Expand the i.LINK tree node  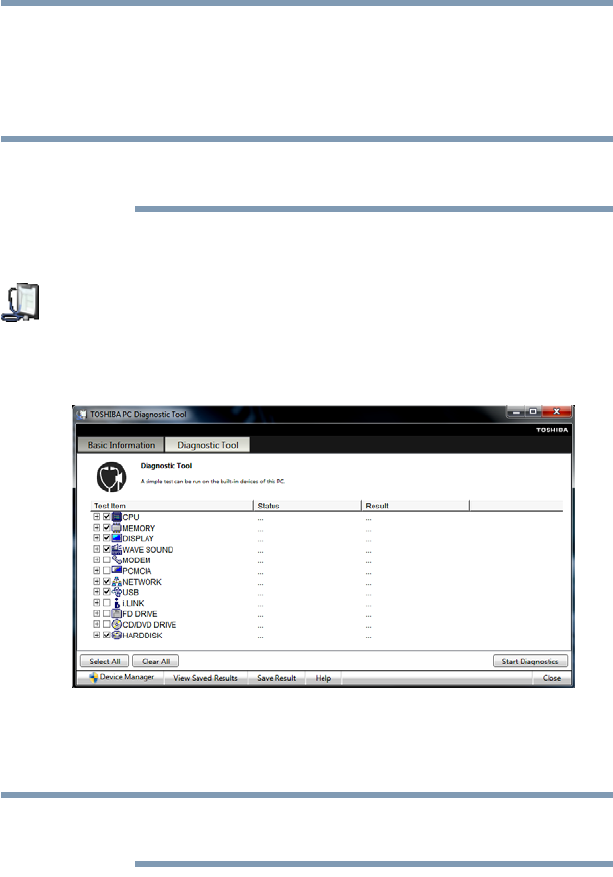point(96,603)
